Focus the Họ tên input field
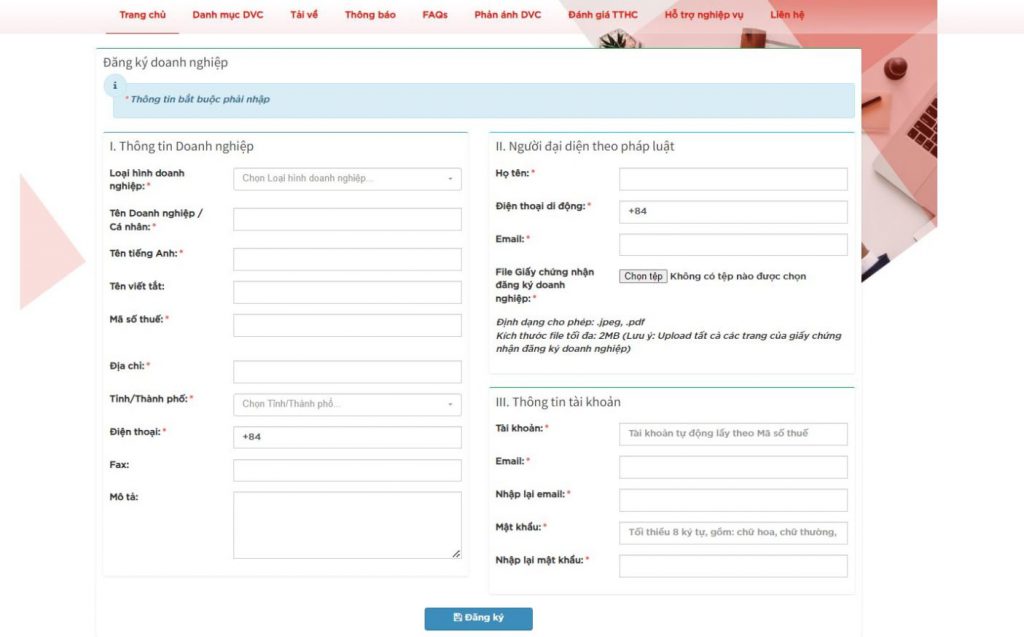The width and height of the screenshot is (1024, 637). [x=733, y=179]
